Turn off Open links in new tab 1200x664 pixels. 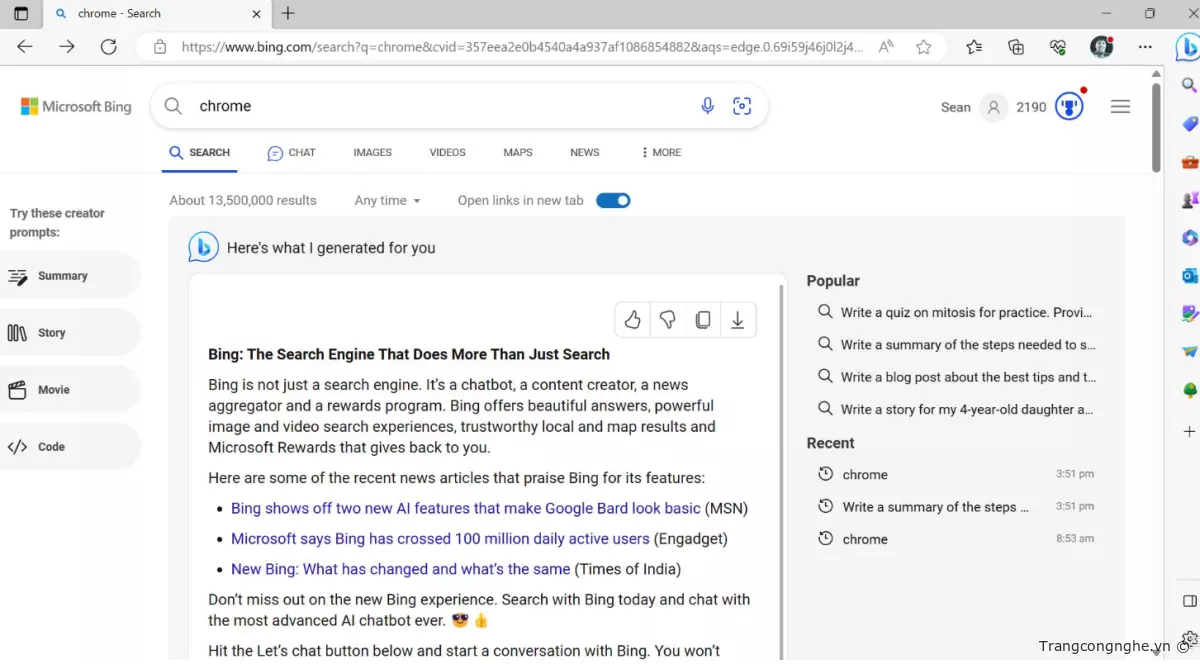tap(613, 200)
